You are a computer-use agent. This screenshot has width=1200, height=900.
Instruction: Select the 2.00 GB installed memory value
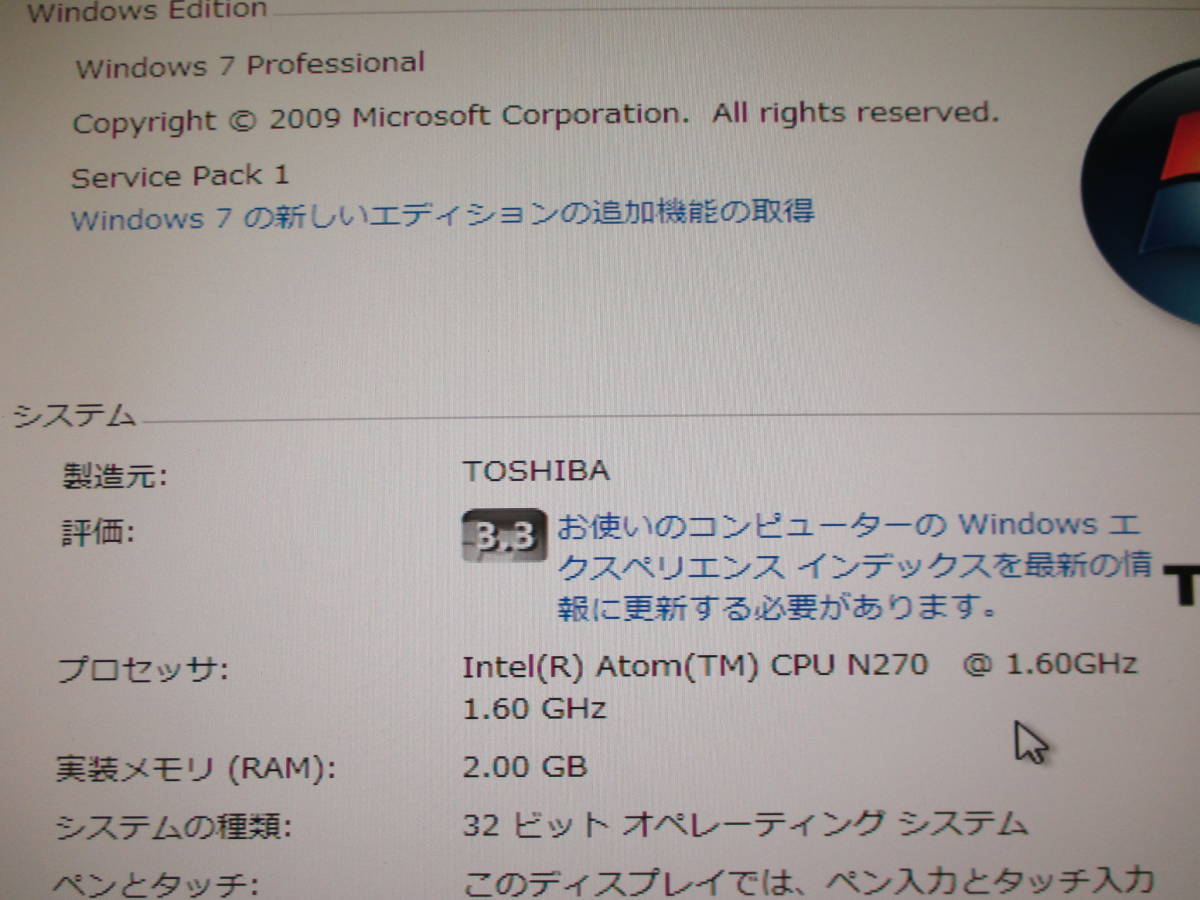point(525,767)
